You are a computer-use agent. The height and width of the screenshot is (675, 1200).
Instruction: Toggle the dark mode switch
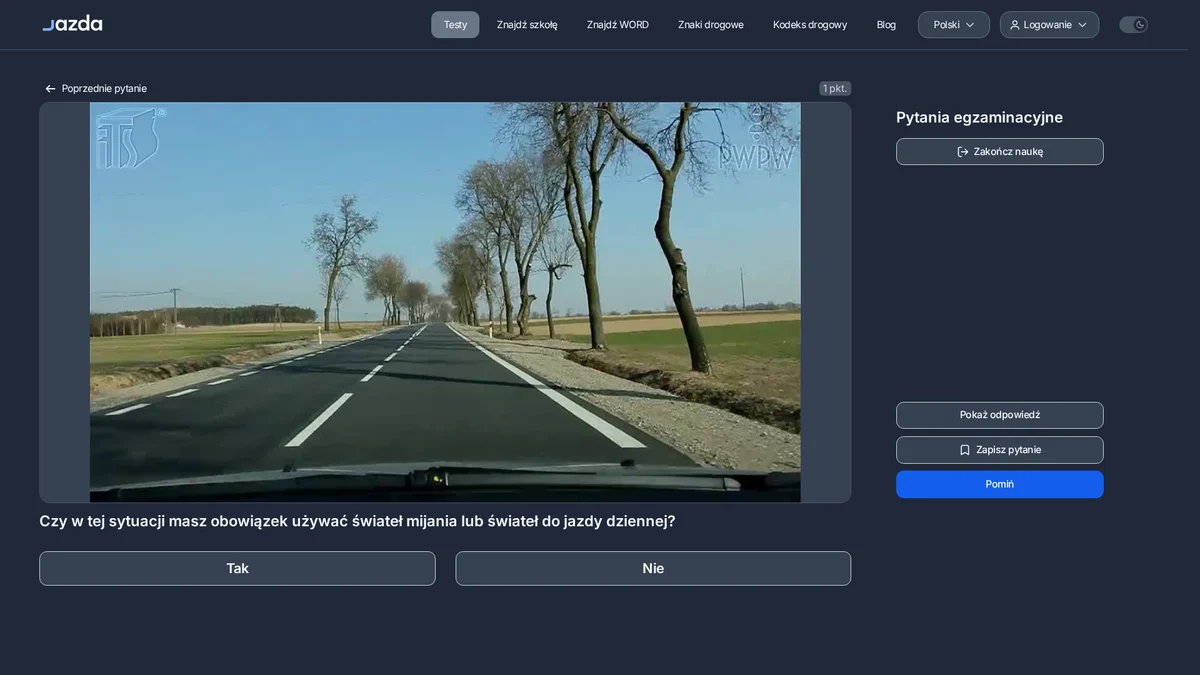coord(1133,25)
